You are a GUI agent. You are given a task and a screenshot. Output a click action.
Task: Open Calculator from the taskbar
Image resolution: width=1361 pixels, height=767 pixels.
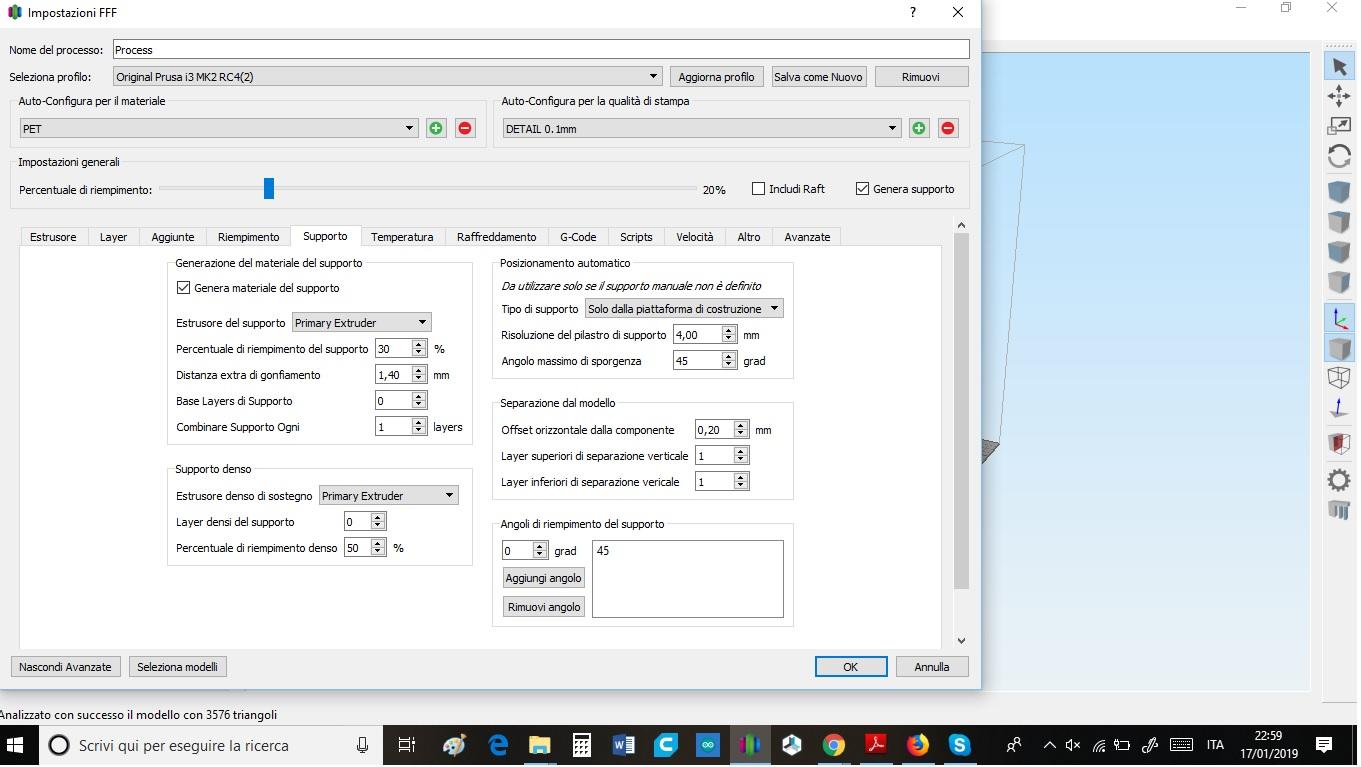[x=581, y=745]
